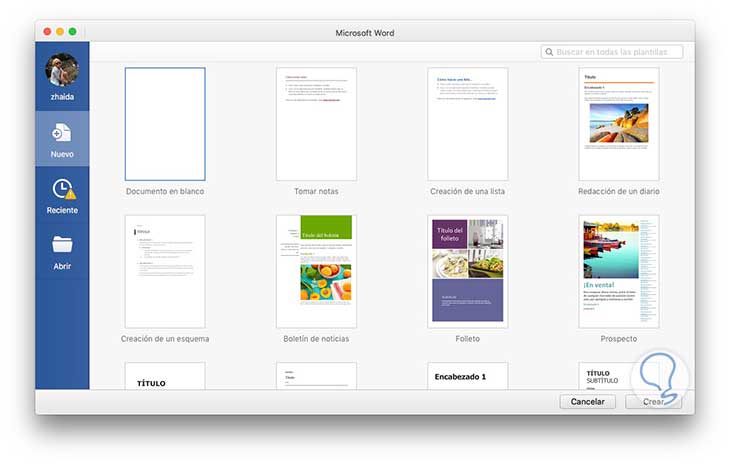730x465 pixels.
Task: Search in the 'Buscar en todas las plantillas' field
Action: [612, 52]
